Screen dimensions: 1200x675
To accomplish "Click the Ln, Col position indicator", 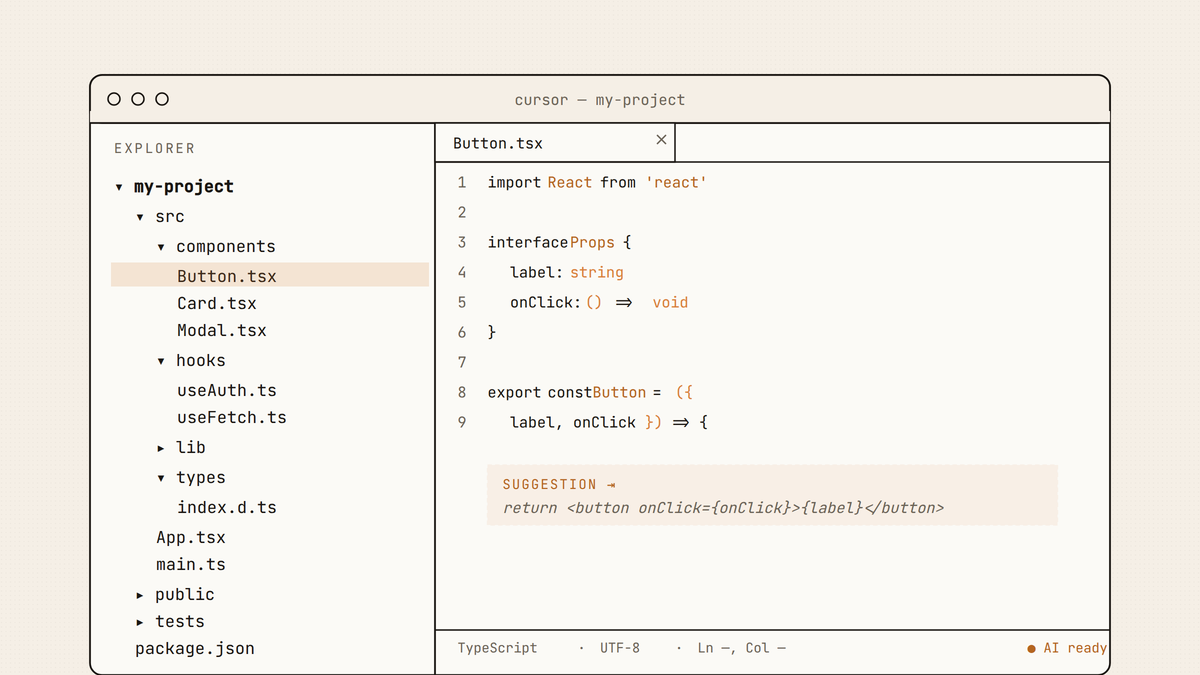I will (x=741, y=648).
